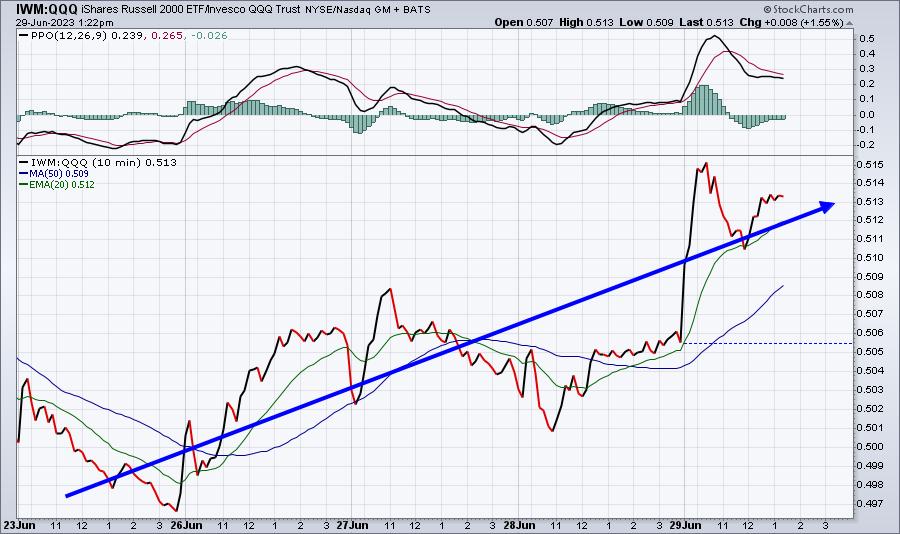
Task: Click the black marker before IWM:QQQ (10 min)
Action: point(24,162)
